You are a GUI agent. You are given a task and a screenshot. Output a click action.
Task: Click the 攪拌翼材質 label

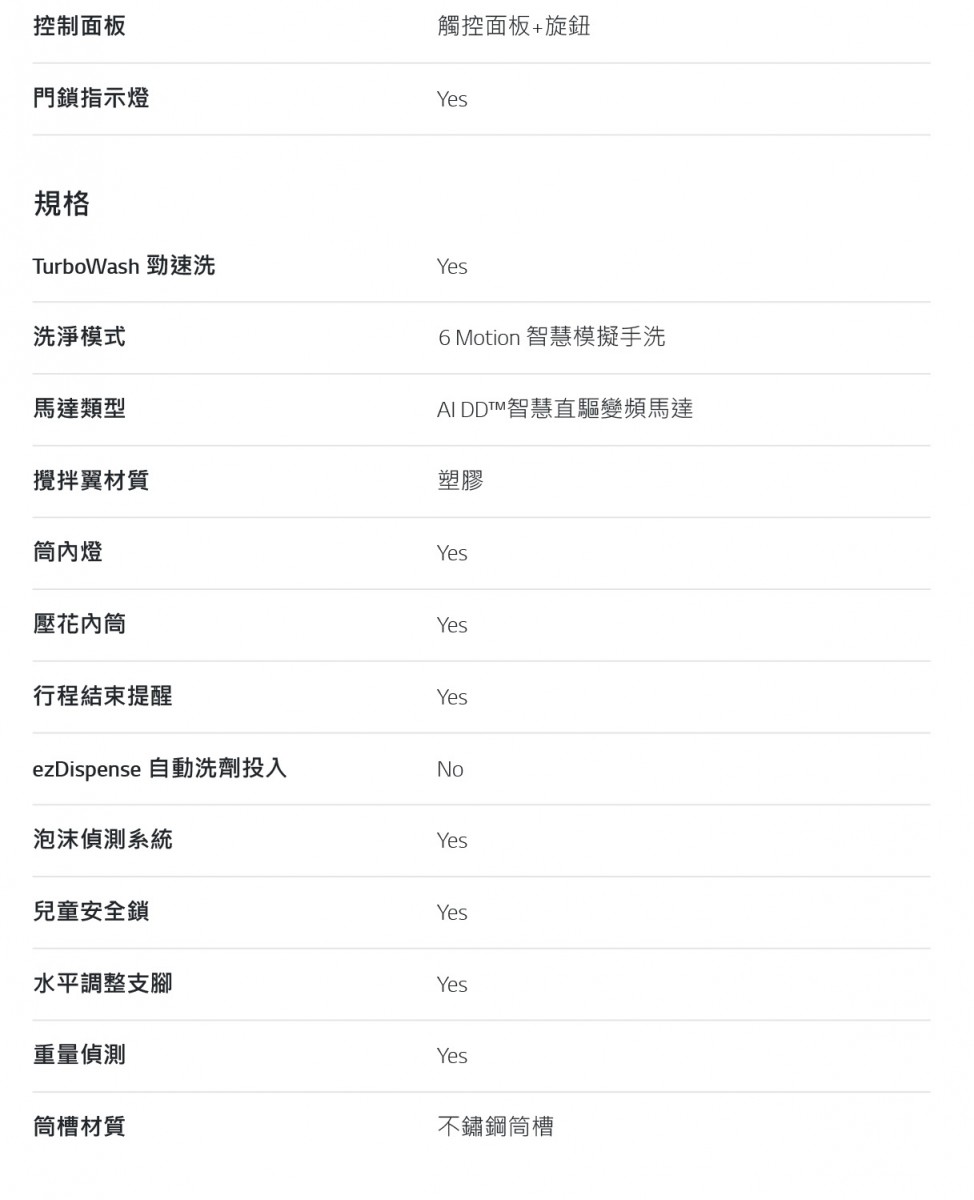(x=91, y=481)
